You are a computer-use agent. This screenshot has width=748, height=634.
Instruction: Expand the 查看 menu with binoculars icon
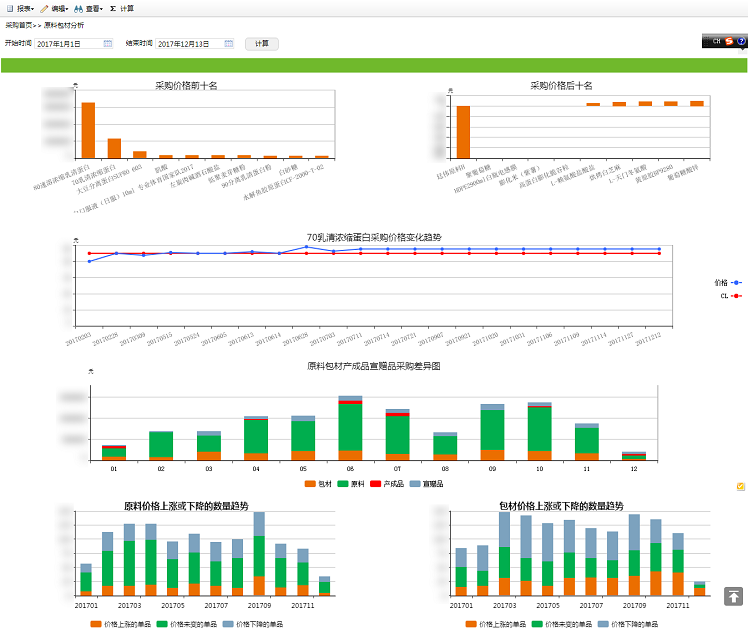tap(89, 7)
